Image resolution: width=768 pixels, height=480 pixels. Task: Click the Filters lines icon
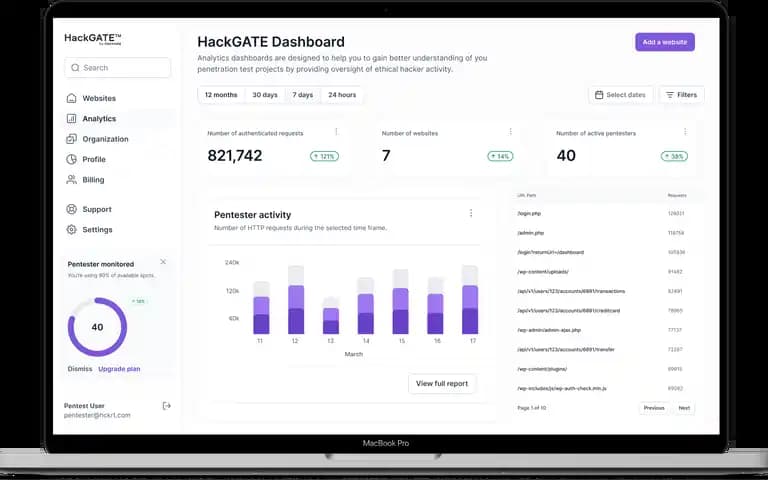point(670,95)
